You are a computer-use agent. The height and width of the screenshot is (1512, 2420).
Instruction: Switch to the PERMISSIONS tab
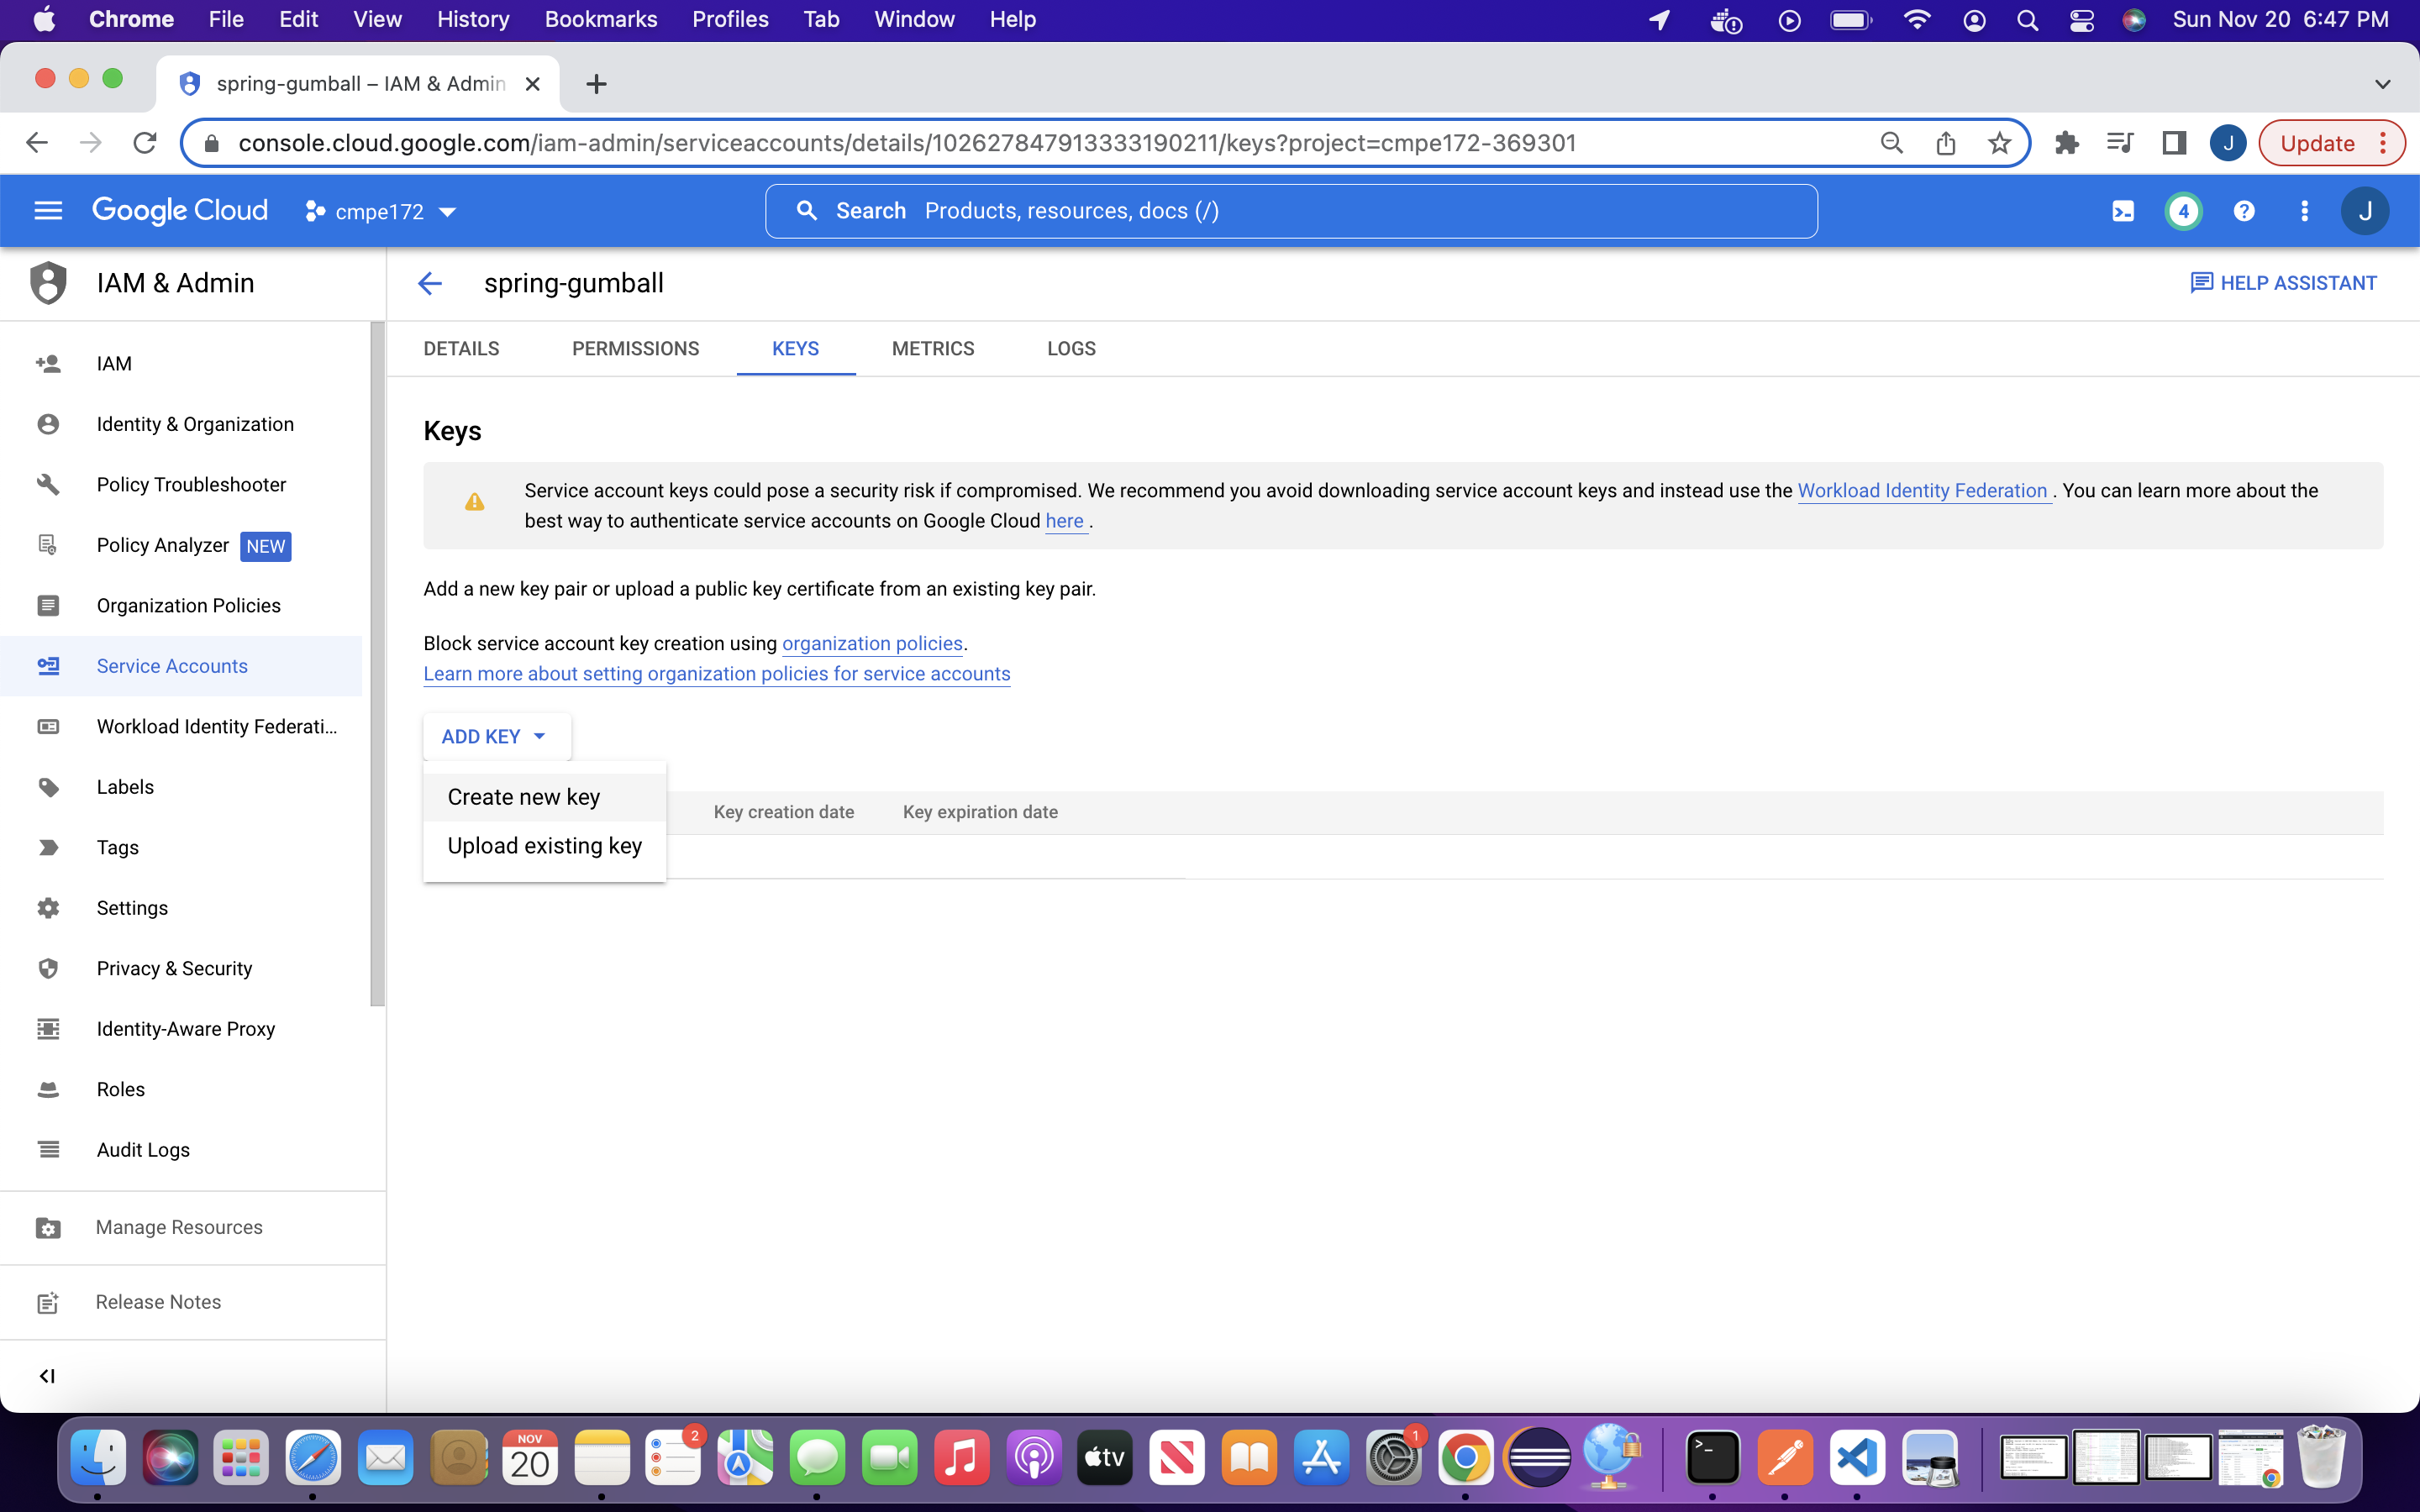point(635,349)
